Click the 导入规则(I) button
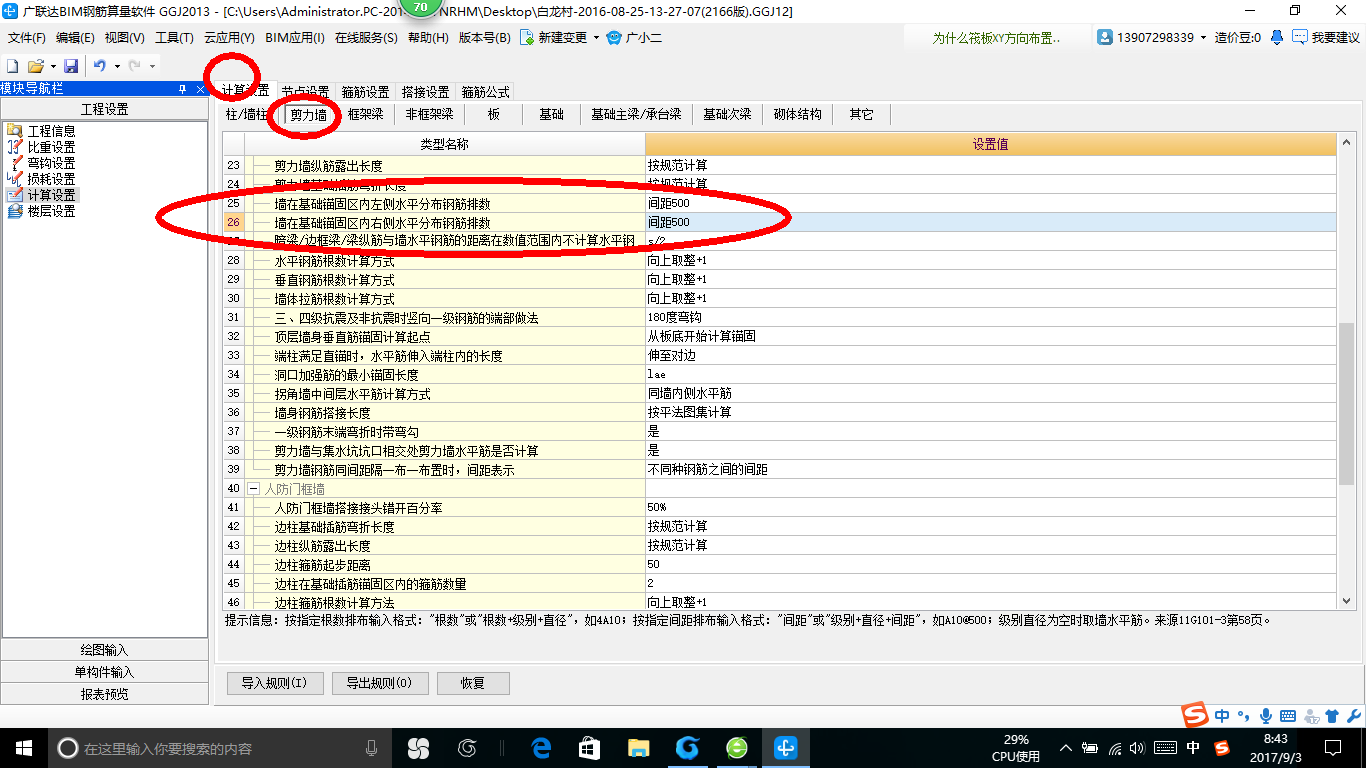 click(275, 683)
